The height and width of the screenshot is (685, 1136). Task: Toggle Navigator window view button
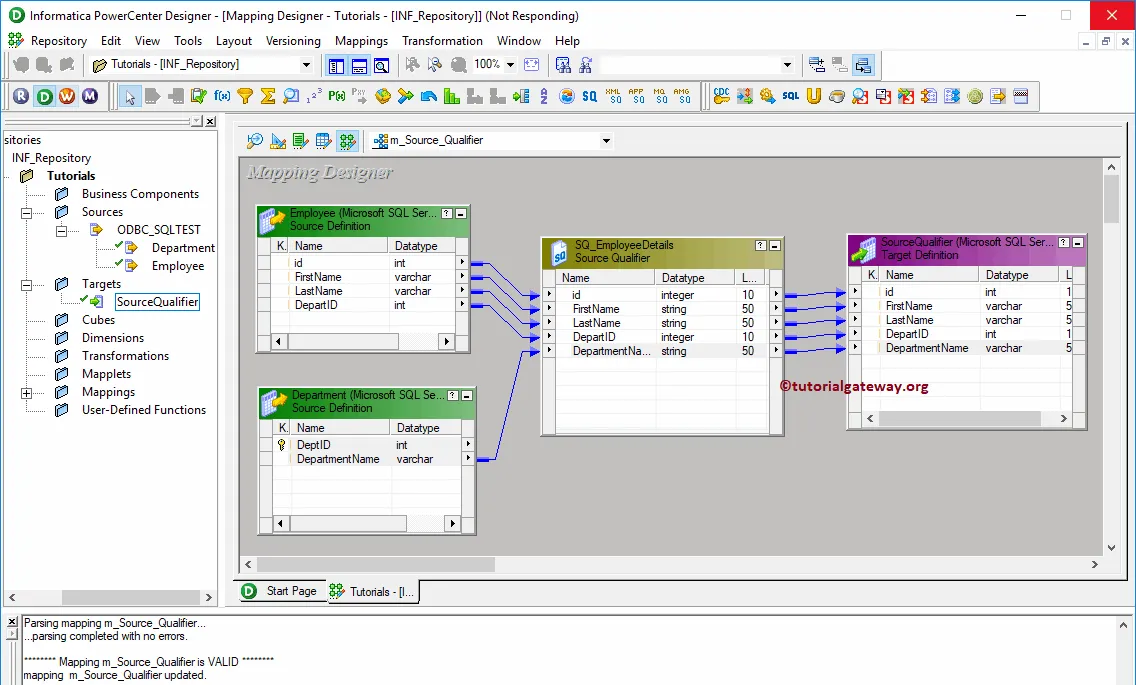click(336, 65)
